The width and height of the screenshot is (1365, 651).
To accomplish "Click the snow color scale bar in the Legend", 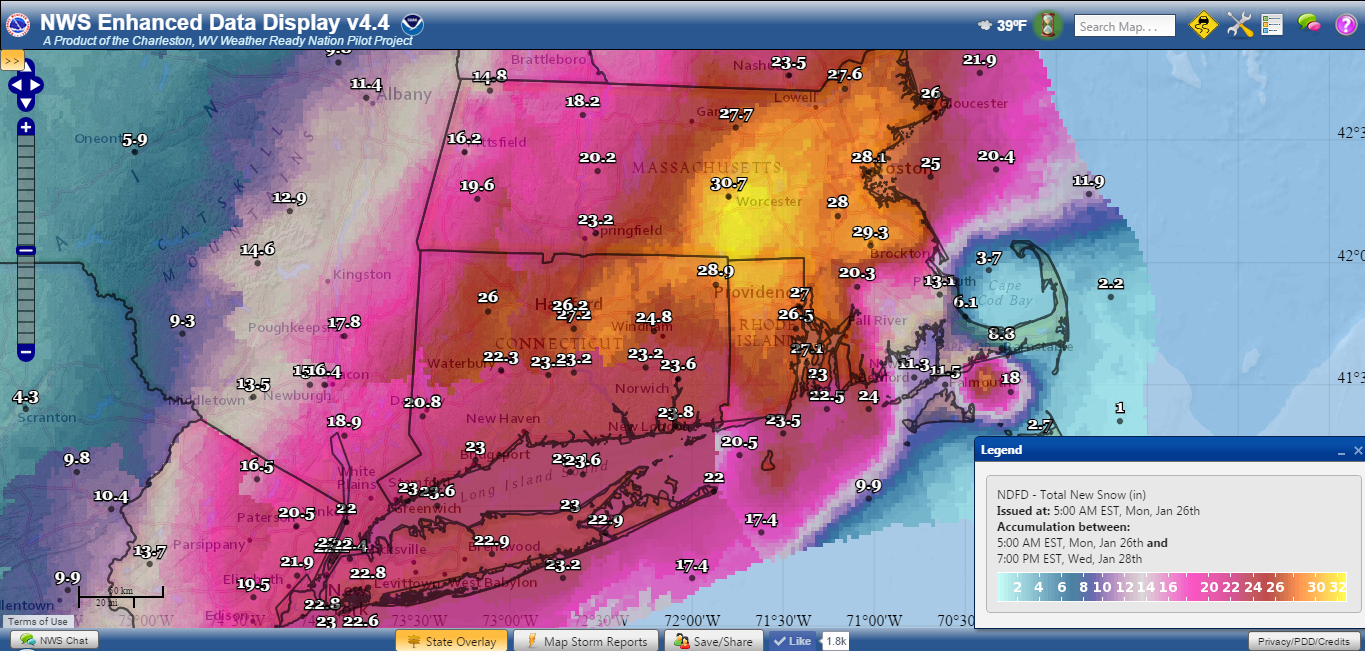I will pos(1172,586).
